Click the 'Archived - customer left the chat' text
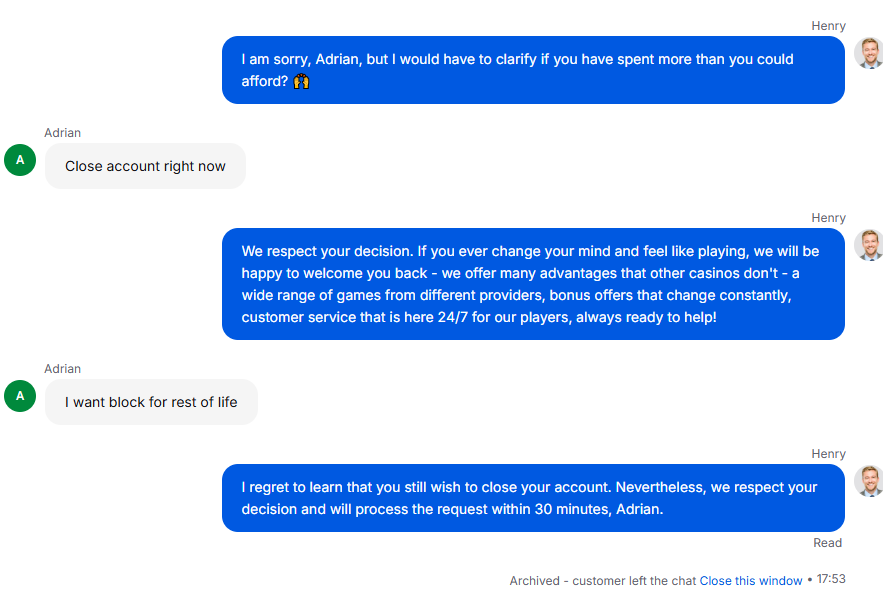Viewport: 883px width, 609px height. 603,580
